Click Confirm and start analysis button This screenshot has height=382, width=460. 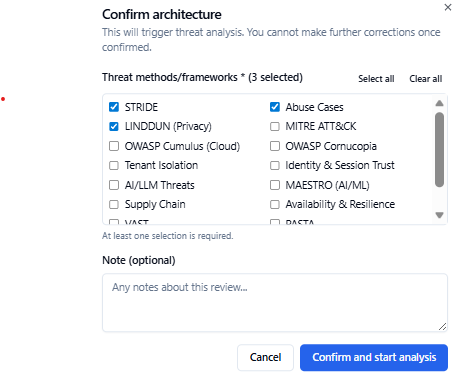[x=374, y=357]
